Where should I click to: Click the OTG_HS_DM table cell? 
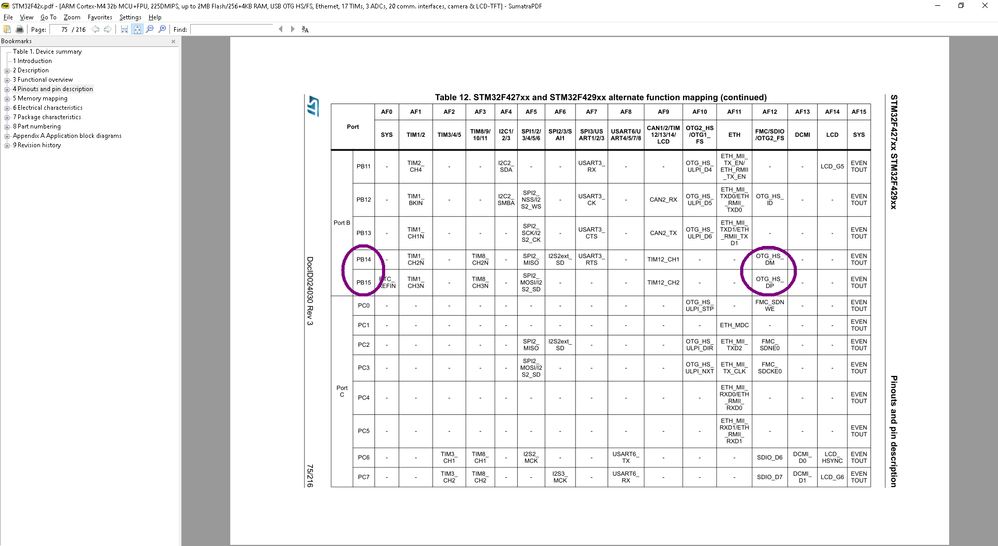[770, 259]
